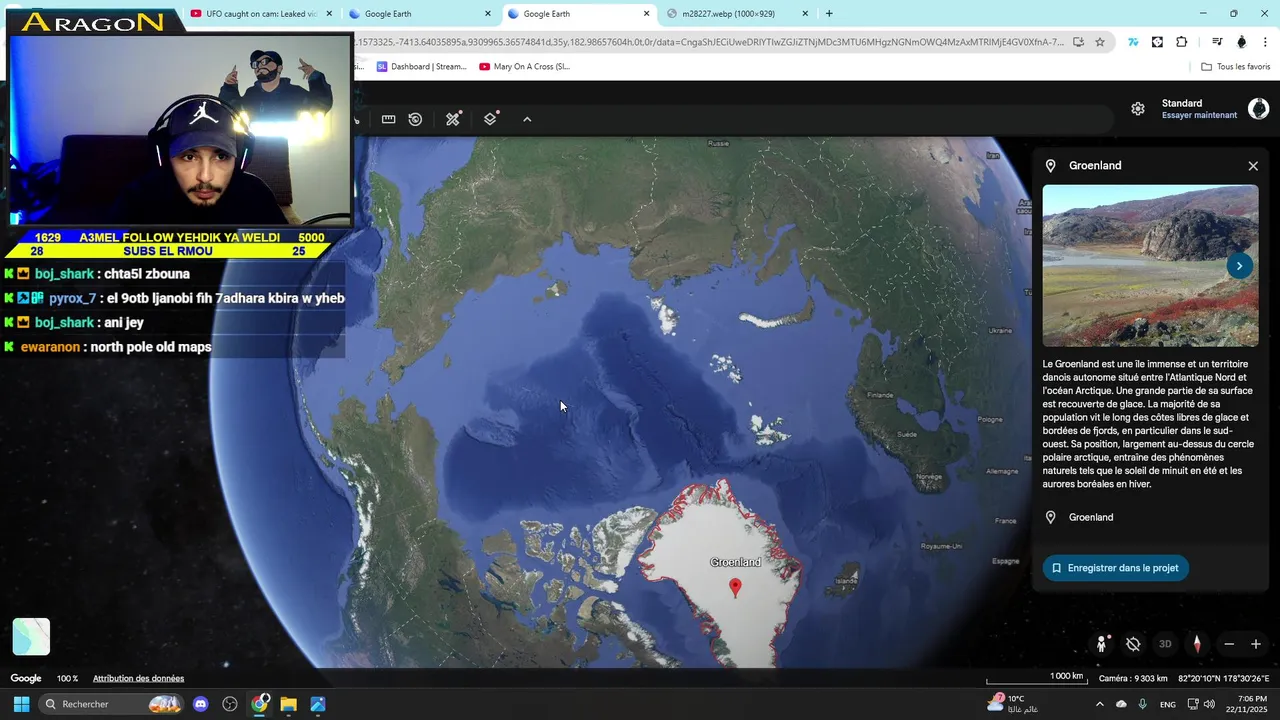This screenshot has height=720, width=1280.
Task: Click the OneDrive cloud tray icon
Action: [x=1121, y=704]
